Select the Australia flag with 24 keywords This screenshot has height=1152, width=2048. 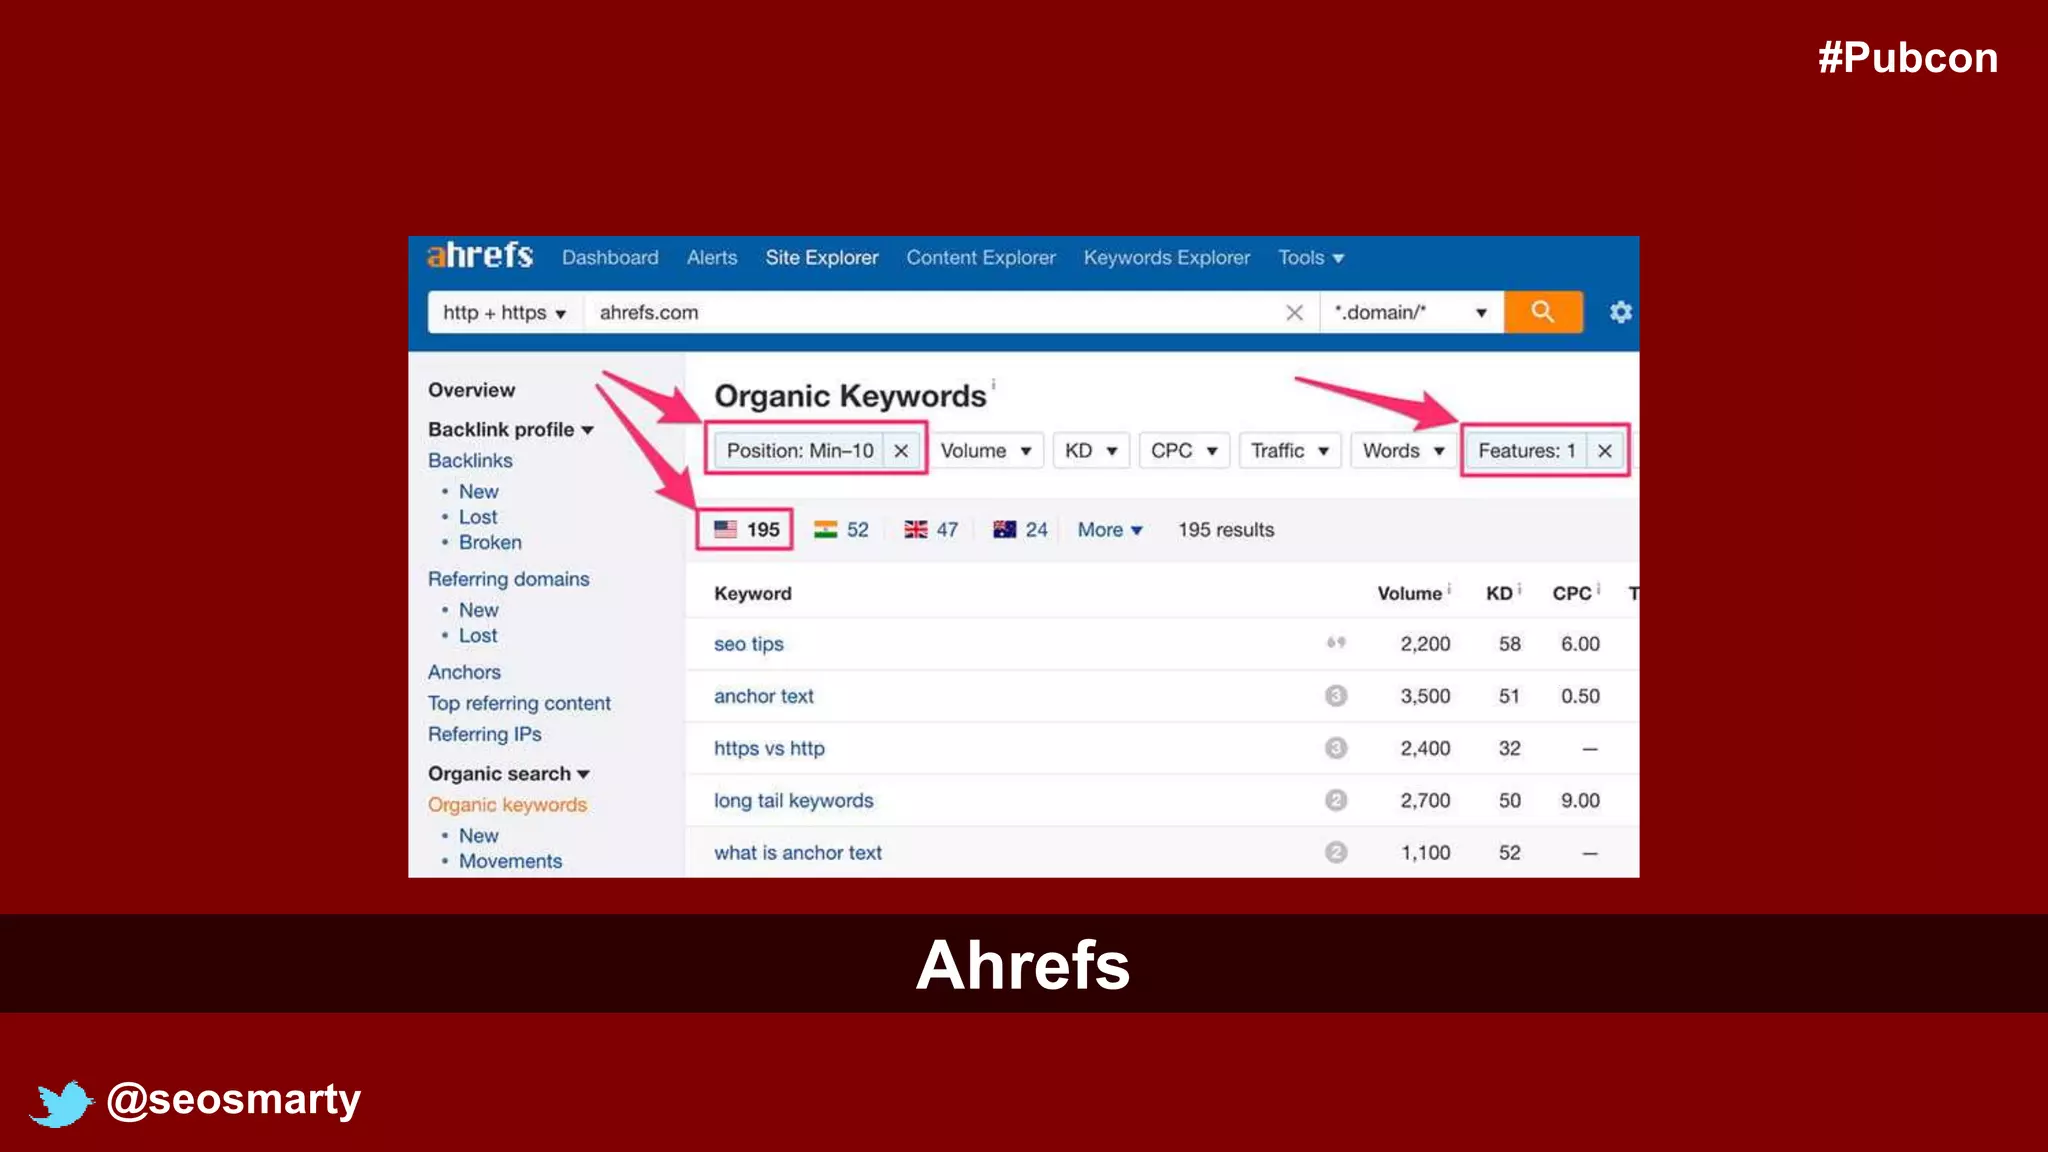(x=1020, y=530)
